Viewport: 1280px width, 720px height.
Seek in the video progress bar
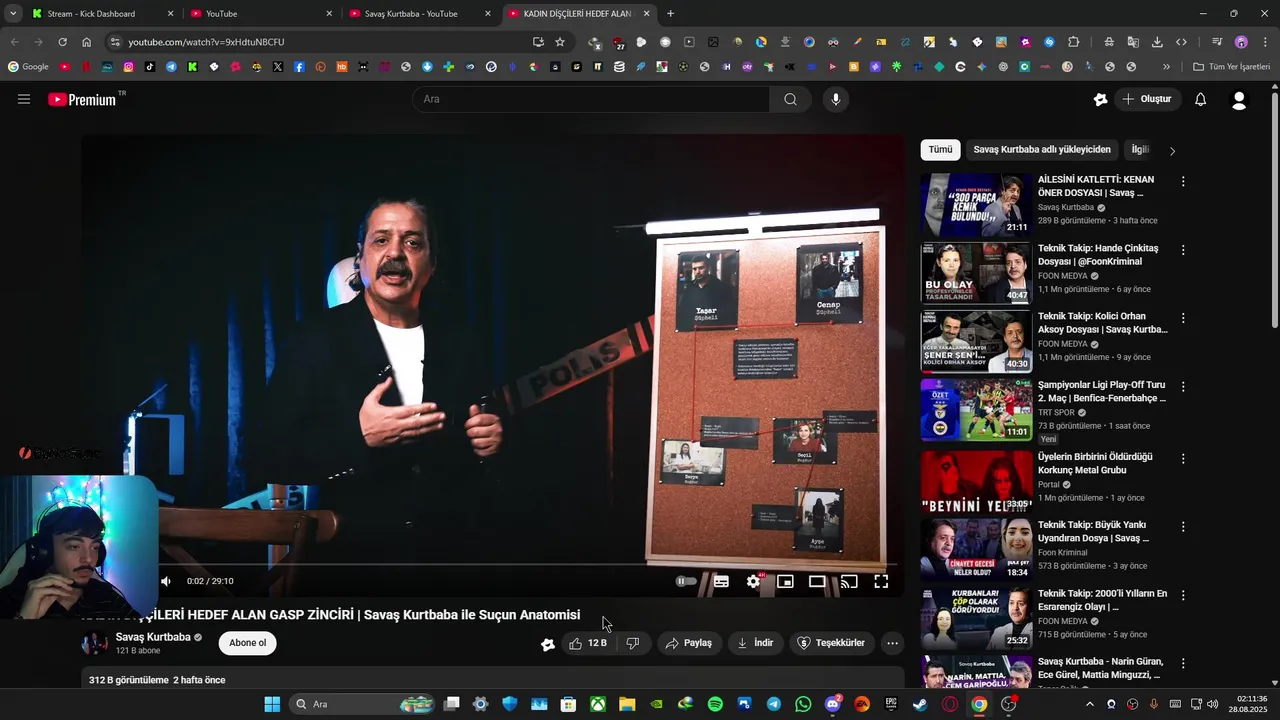[493, 565]
